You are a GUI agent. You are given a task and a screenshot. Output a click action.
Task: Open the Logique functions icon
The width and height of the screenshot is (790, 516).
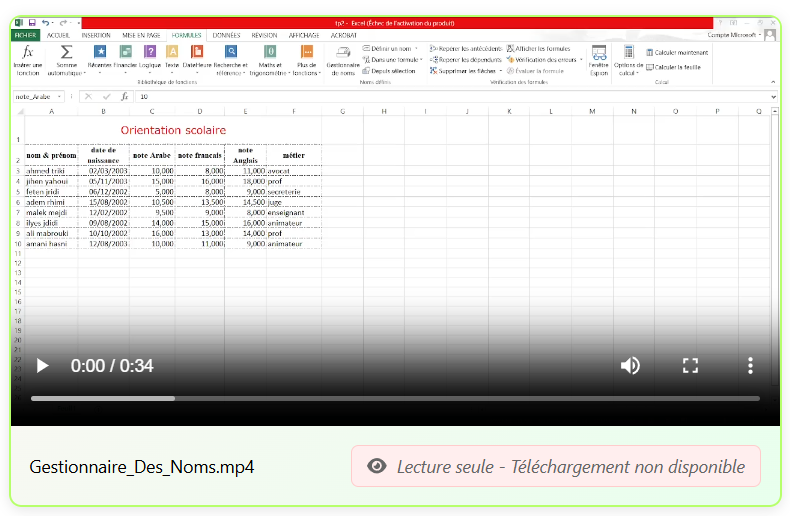[x=150, y=51]
